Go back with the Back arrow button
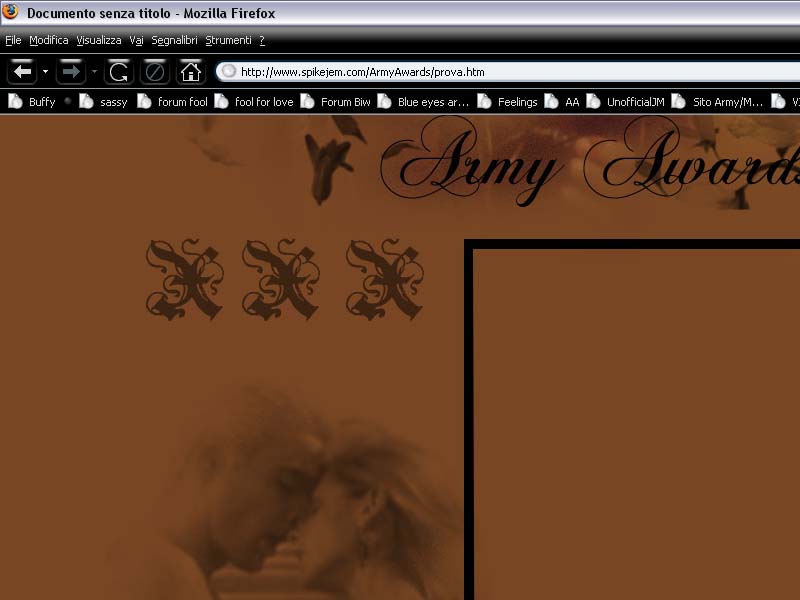Image resolution: width=800 pixels, height=600 pixels. click(22, 71)
